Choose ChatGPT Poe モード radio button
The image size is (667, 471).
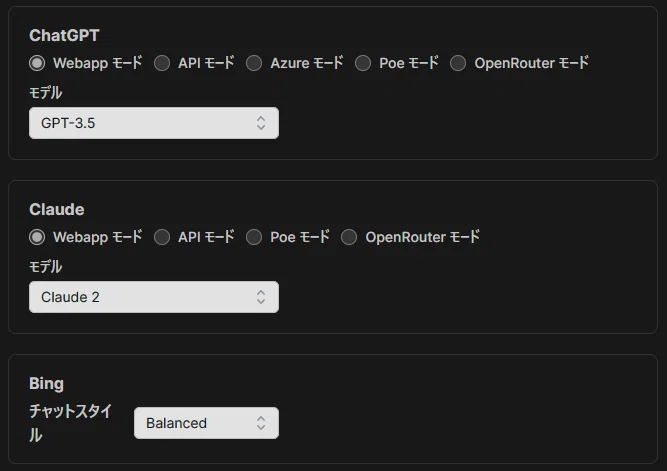363,63
